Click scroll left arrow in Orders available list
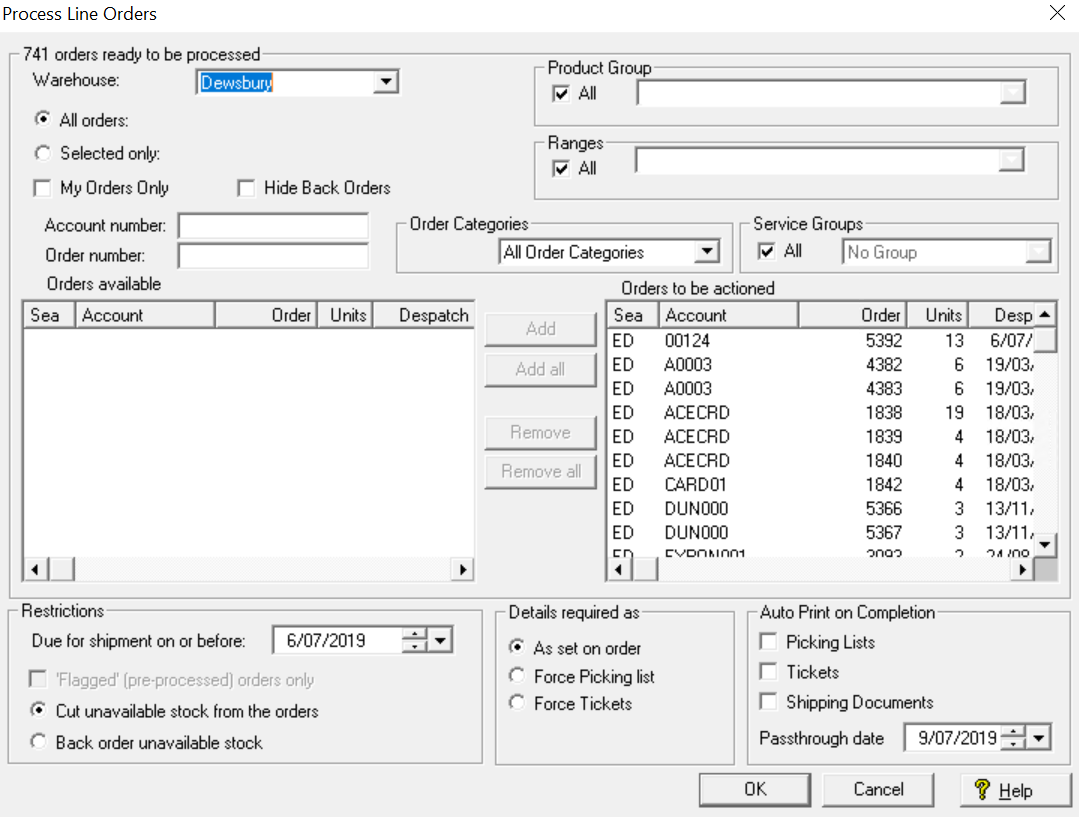The image size is (1079, 817). 35,570
